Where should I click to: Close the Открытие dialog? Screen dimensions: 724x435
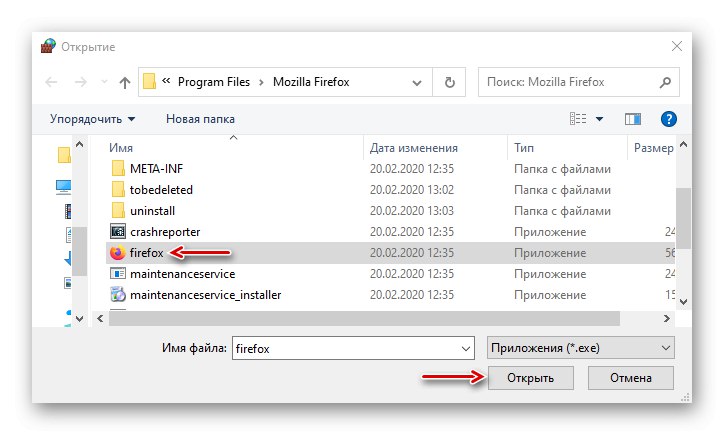point(677,46)
